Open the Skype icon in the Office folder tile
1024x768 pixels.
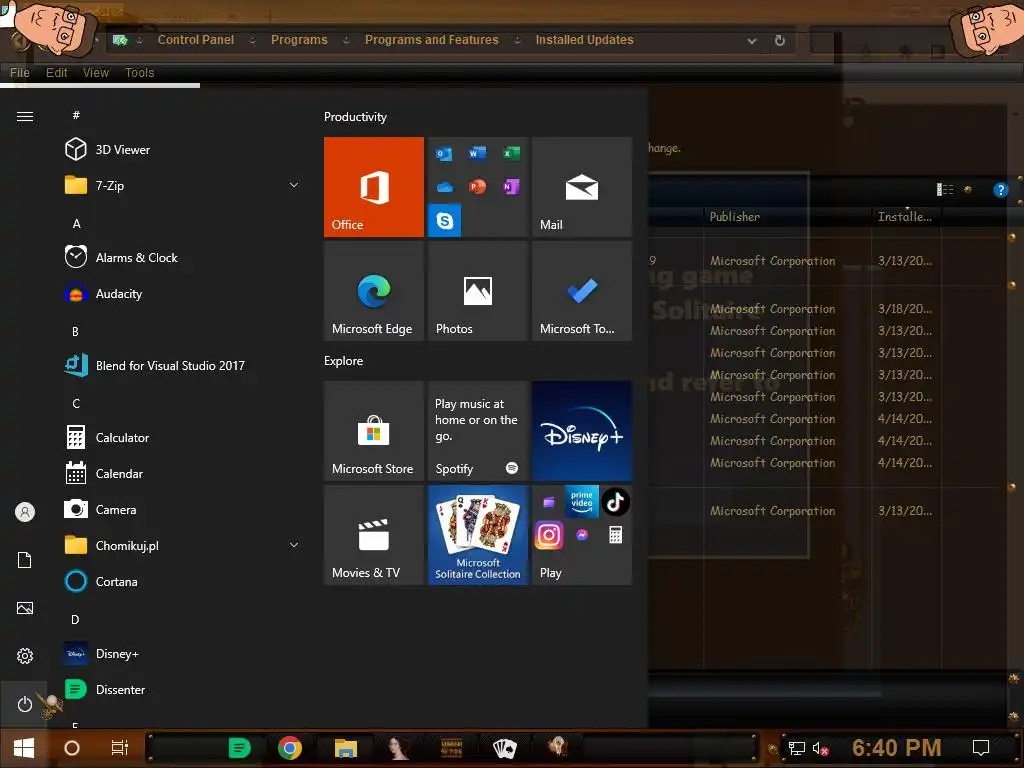click(445, 221)
